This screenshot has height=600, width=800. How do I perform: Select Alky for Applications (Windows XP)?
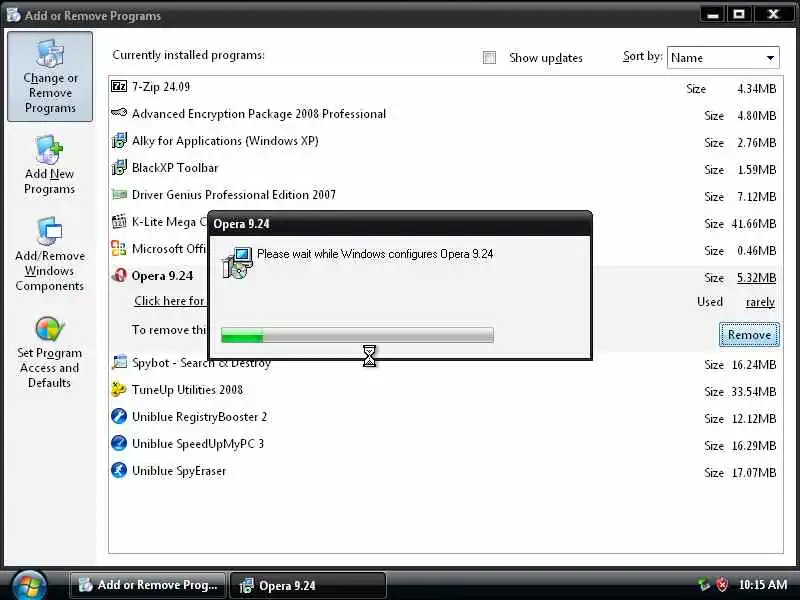coord(225,141)
